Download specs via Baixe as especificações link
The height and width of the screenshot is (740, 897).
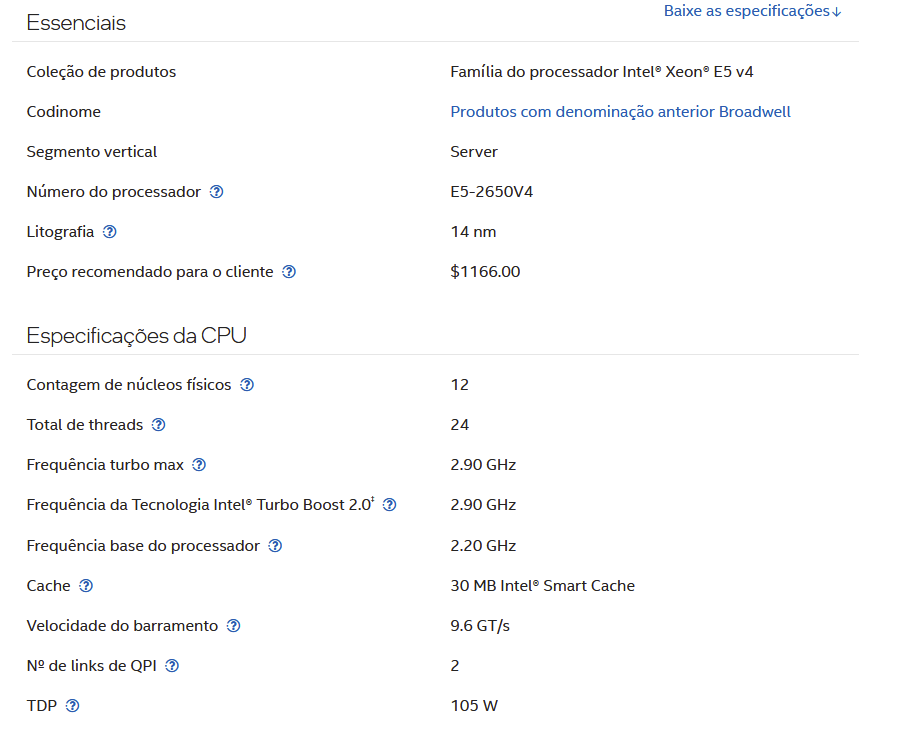(752, 11)
